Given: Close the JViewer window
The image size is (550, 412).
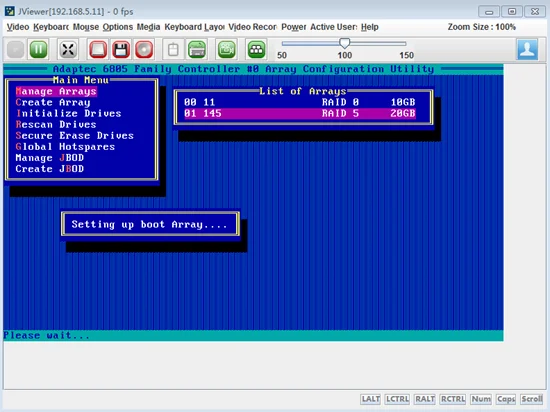Looking at the screenshot, I should 535,12.
